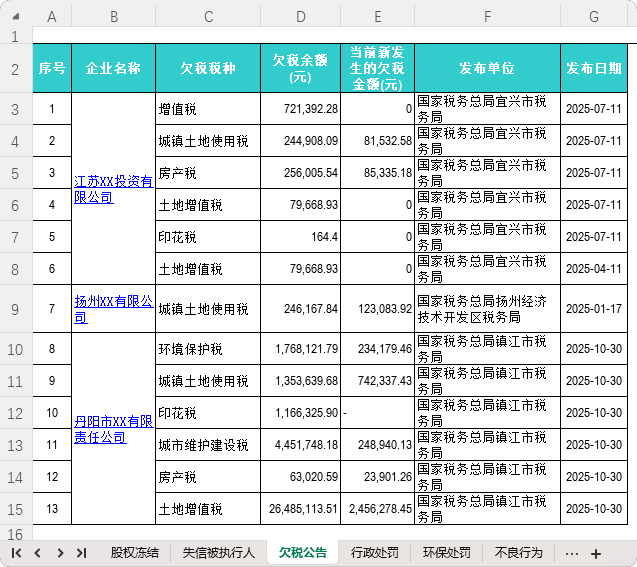Show more sheets via ellipsis
This screenshot has height=567, width=637.
(x=572, y=554)
